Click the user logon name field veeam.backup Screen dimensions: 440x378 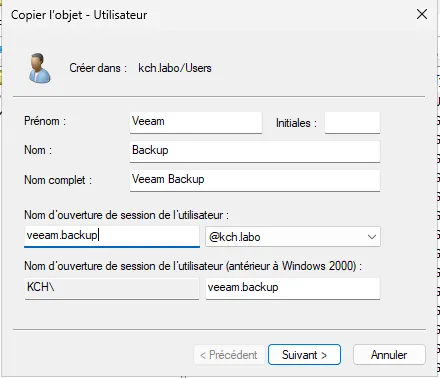click(112, 236)
